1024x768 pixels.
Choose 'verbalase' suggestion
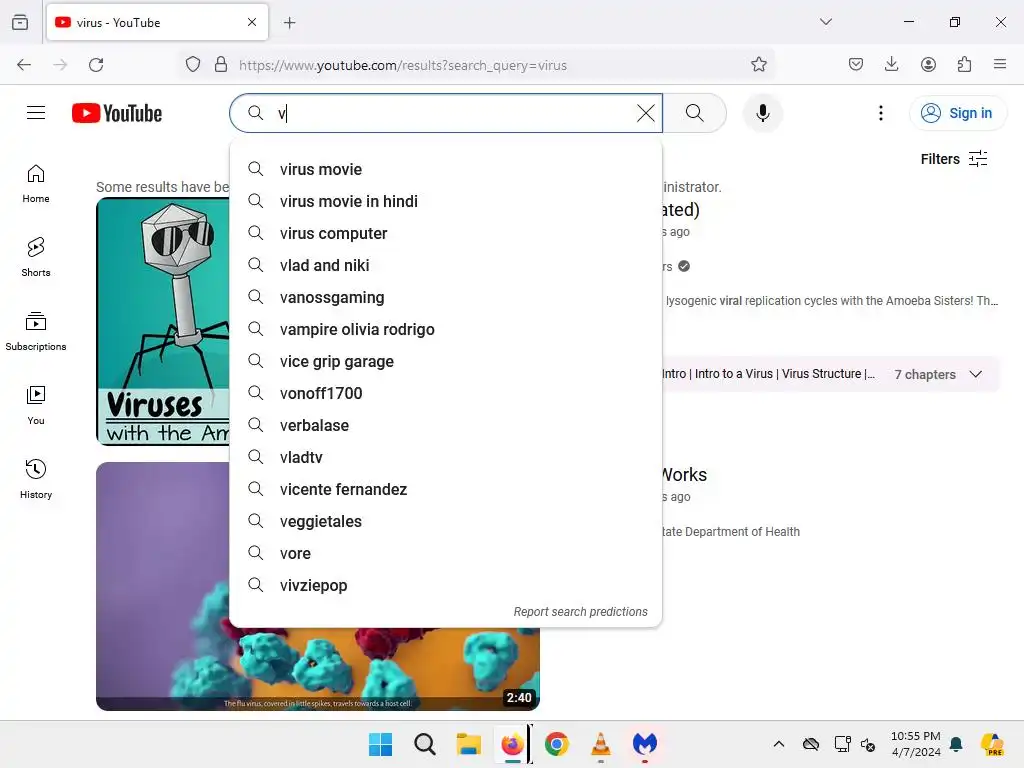445,425
